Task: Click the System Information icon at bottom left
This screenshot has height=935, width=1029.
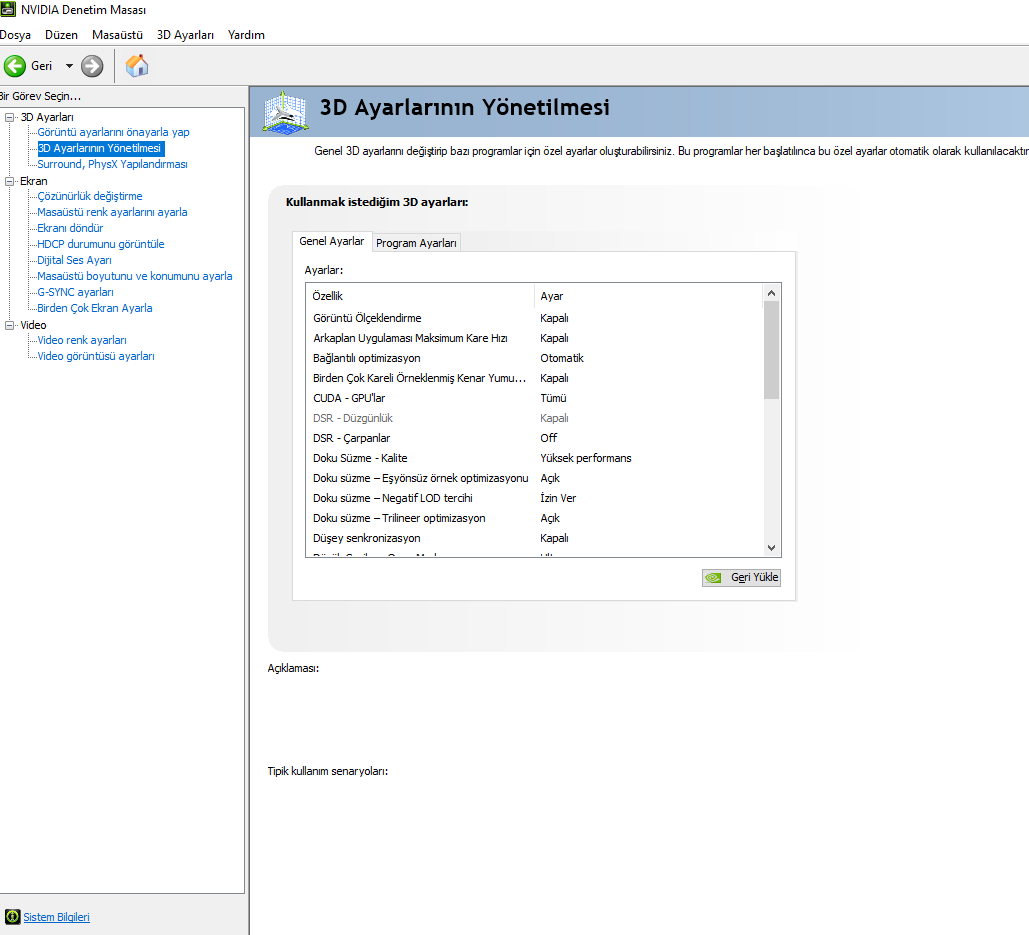Action: pos(12,917)
